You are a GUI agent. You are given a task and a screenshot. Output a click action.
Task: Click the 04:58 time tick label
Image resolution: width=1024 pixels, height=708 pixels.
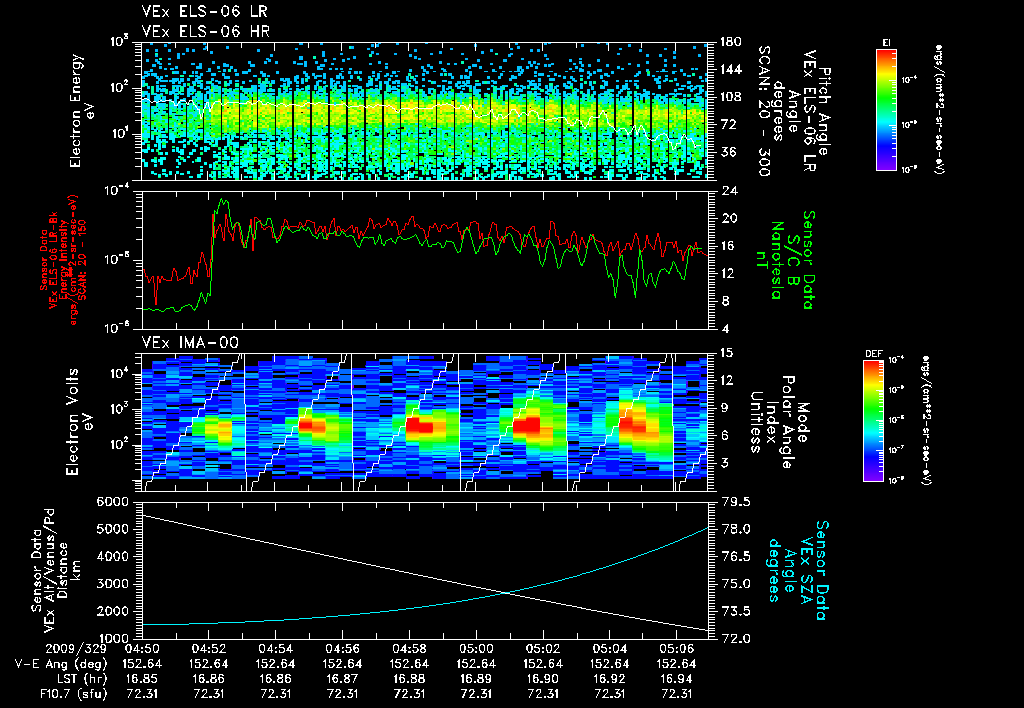coord(409,650)
